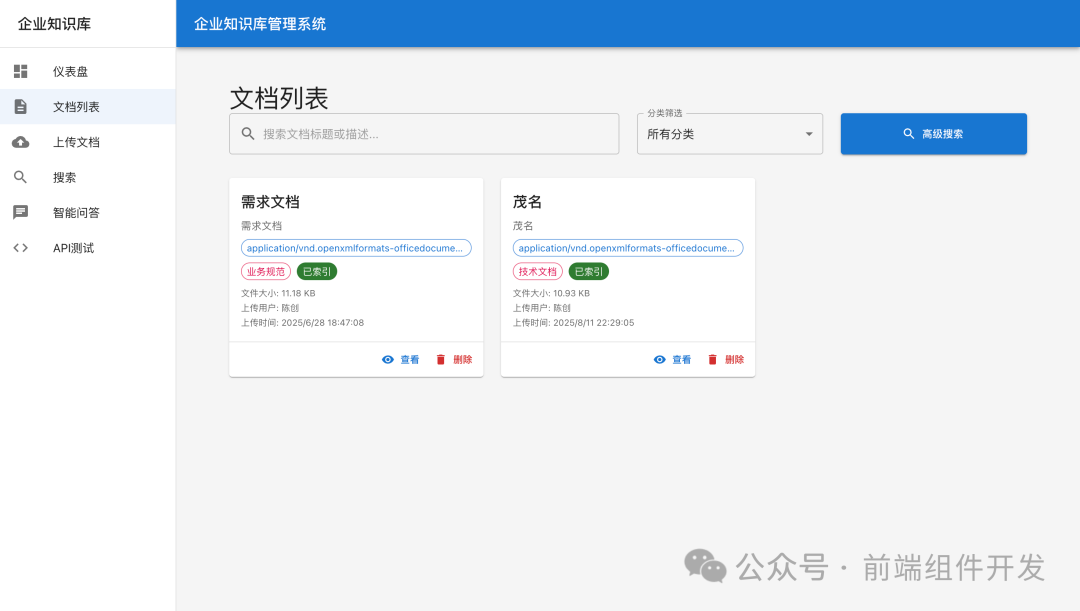Viewport: 1080px width, 611px height.
Task: Toggle the 业务规范 tag on 需求文档
Action: 266,270
